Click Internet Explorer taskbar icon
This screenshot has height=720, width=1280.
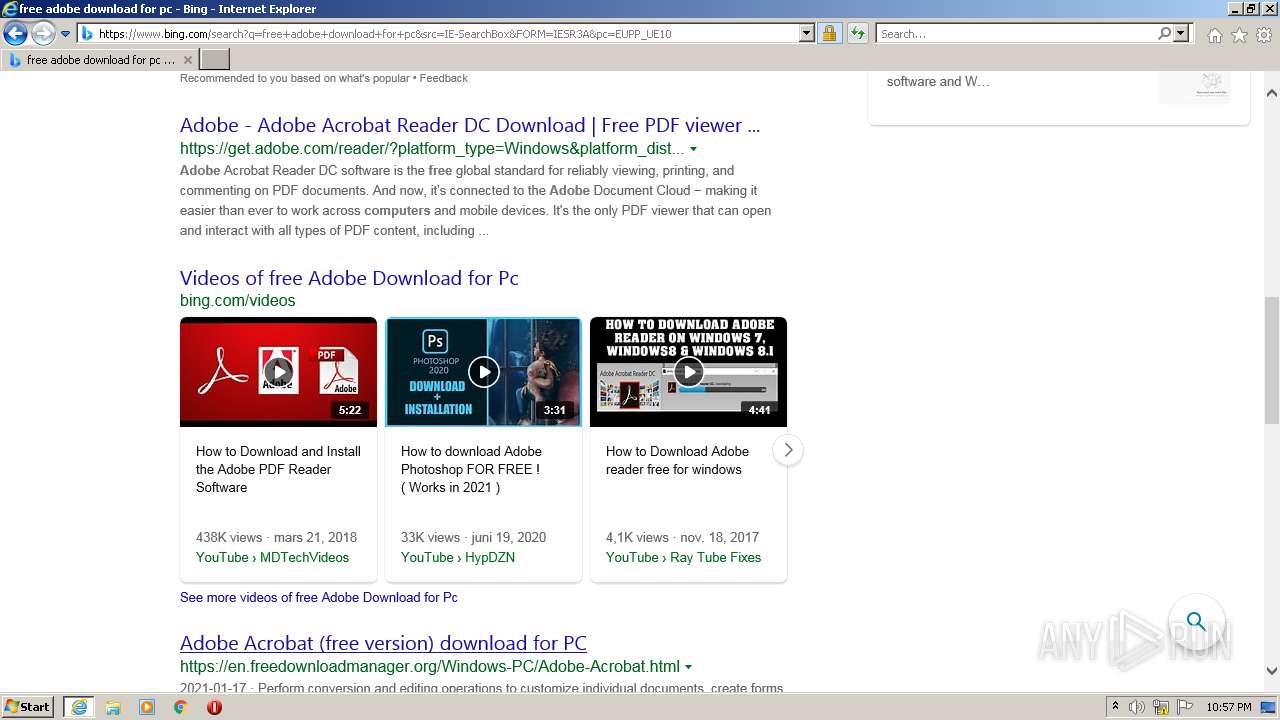click(x=79, y=707)
